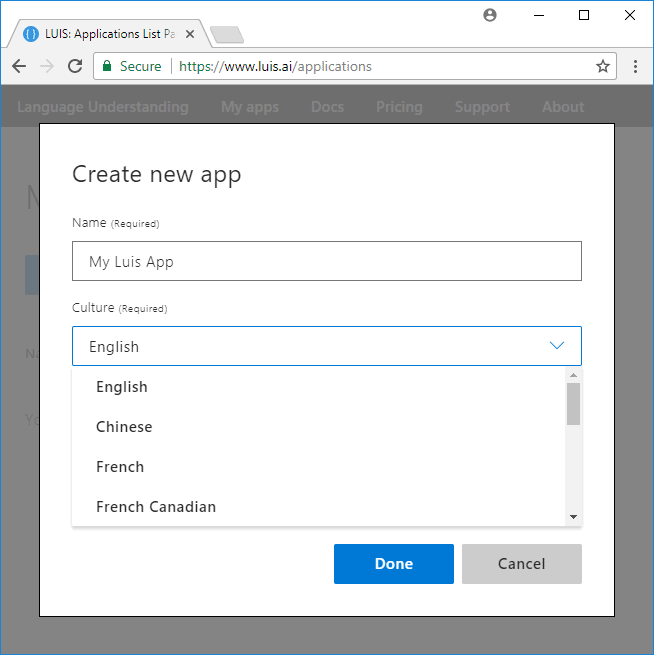
Task: Bookmark page with the star icon
Action: [603, 66]
